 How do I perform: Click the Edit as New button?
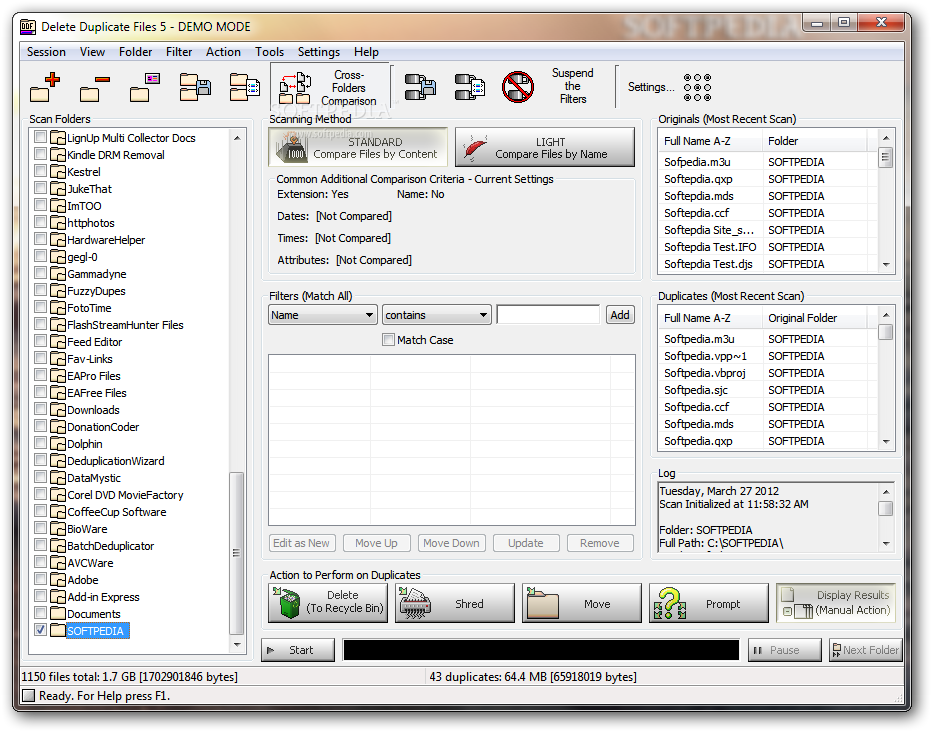[301, 543]
